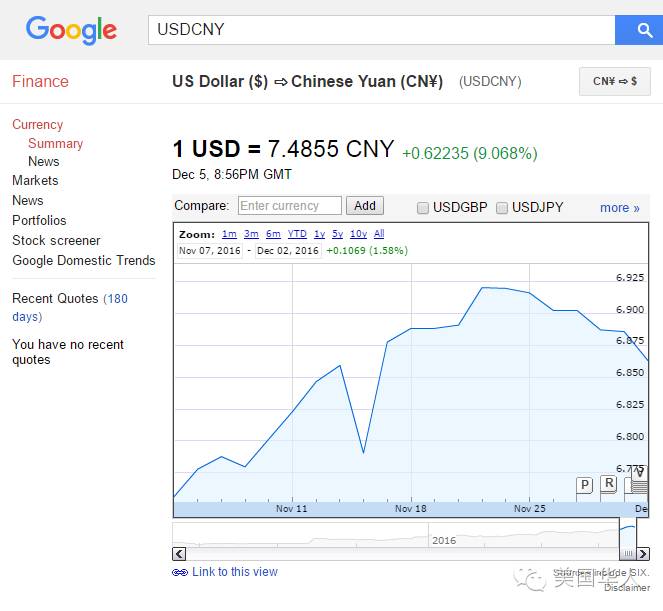Screen dimensions: 663x611
Task: Click the P flag marker on chart
Action: (585, 485)
